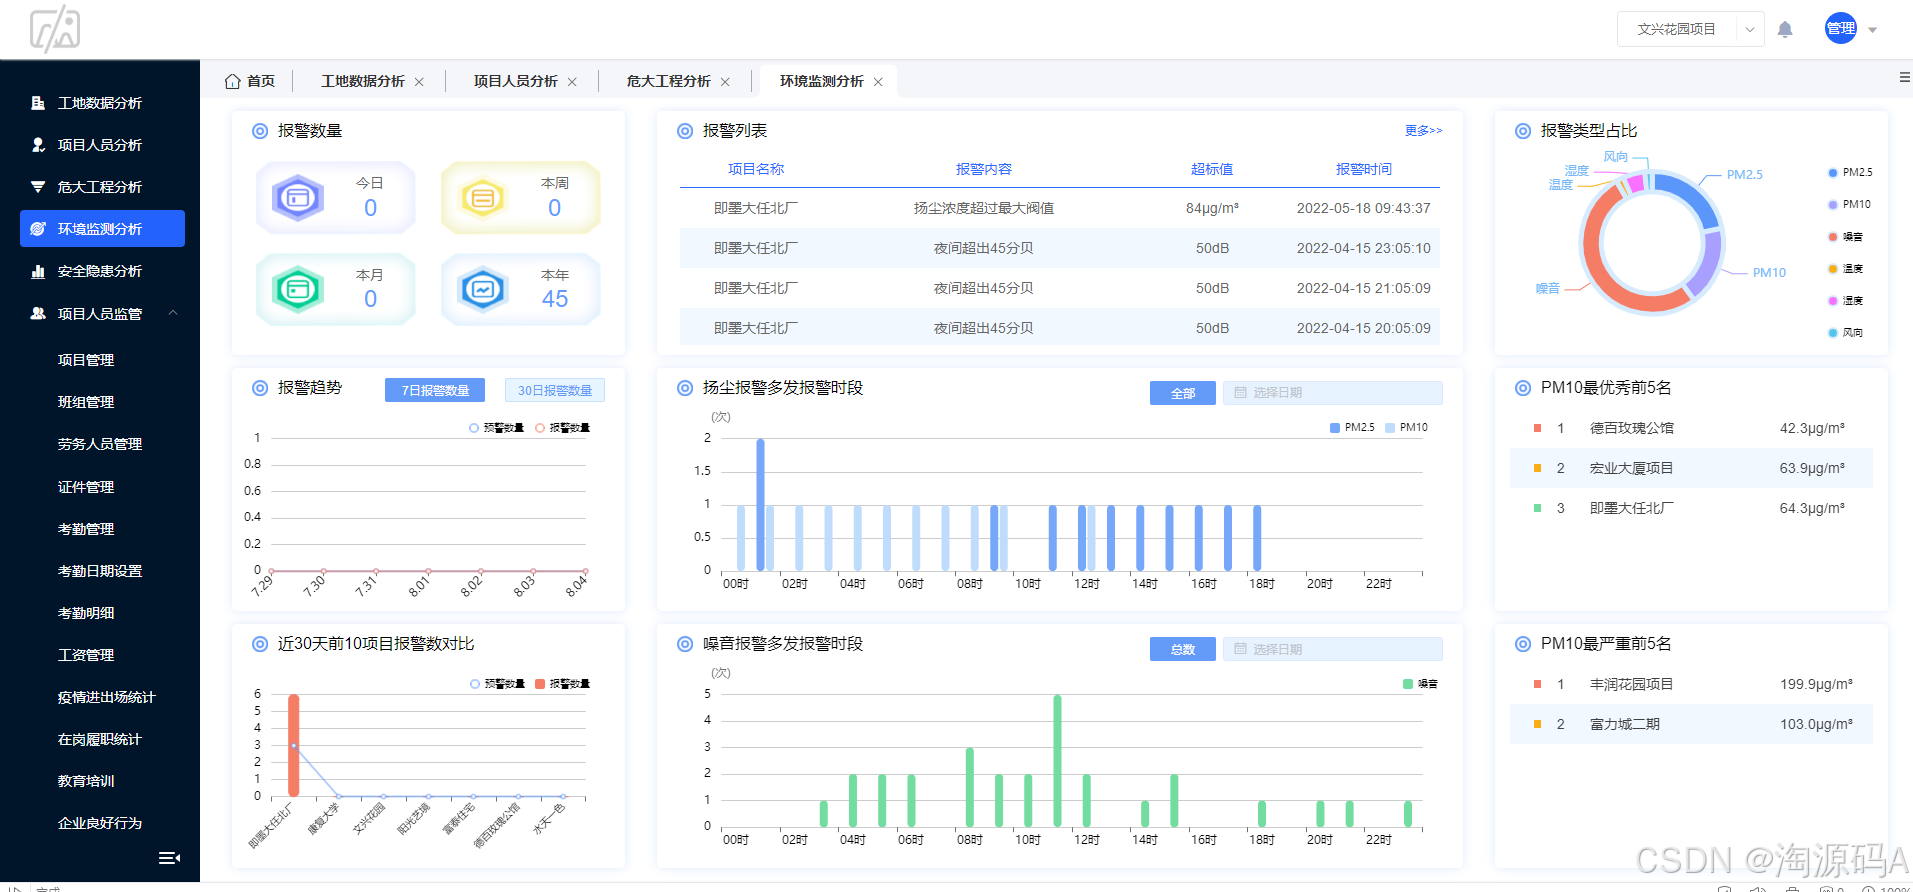Click the 本周 alarm count icon
1913x892 pixels.
click(483, 198)
